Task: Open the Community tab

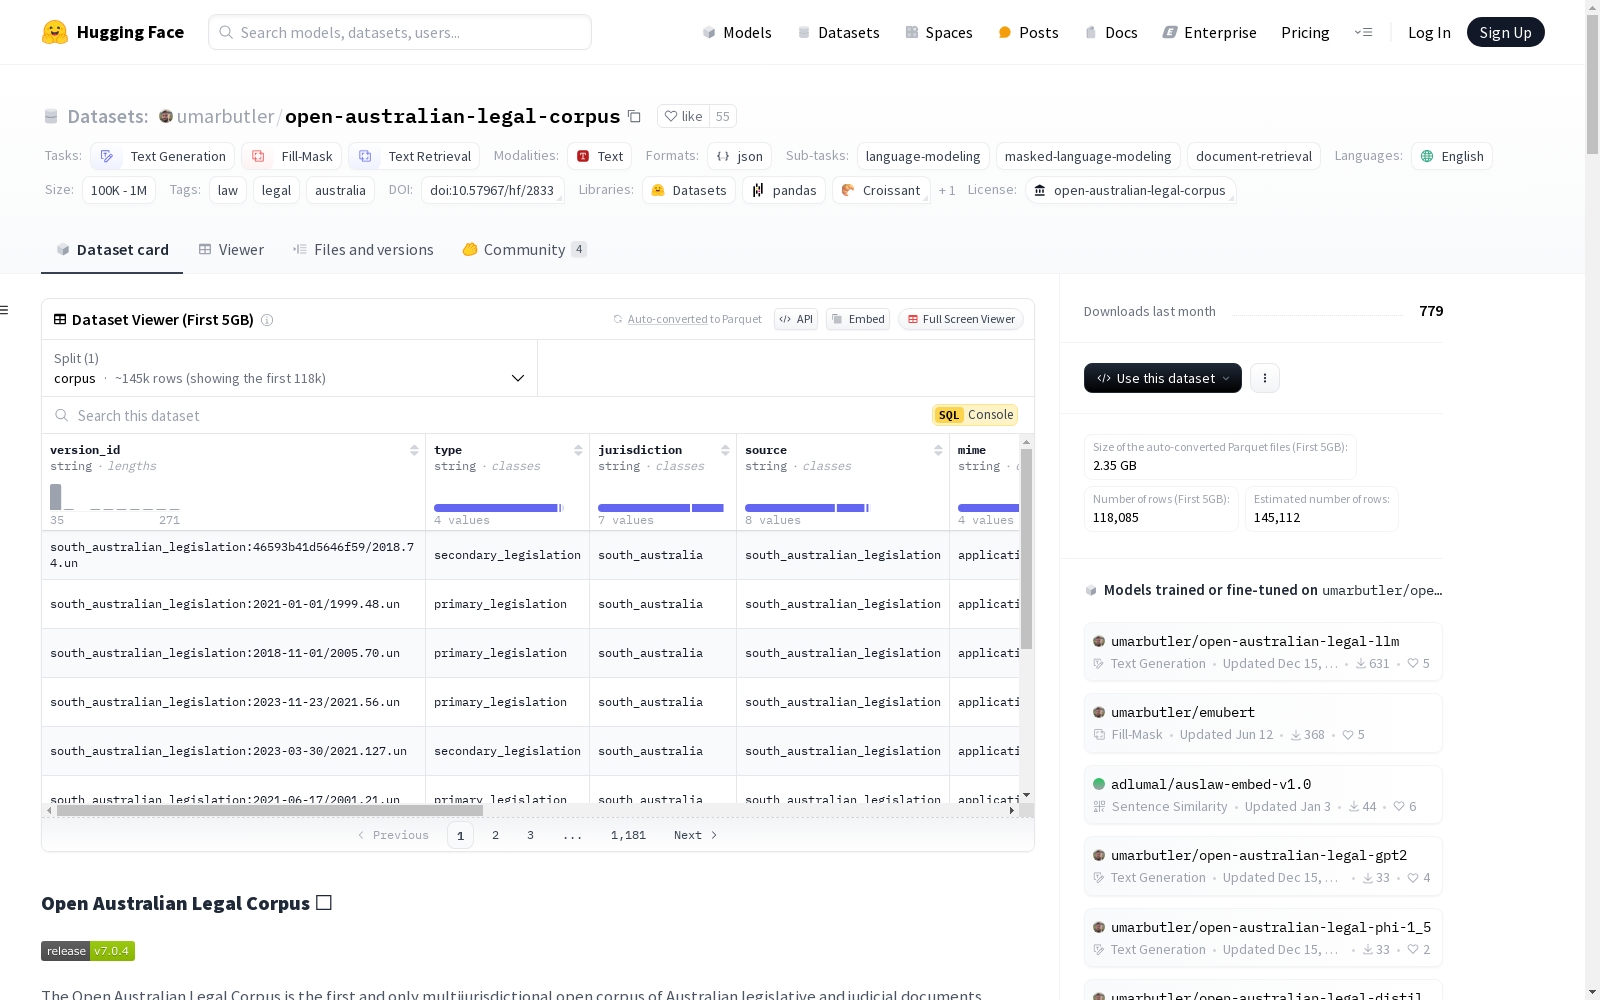Action: 524,250
